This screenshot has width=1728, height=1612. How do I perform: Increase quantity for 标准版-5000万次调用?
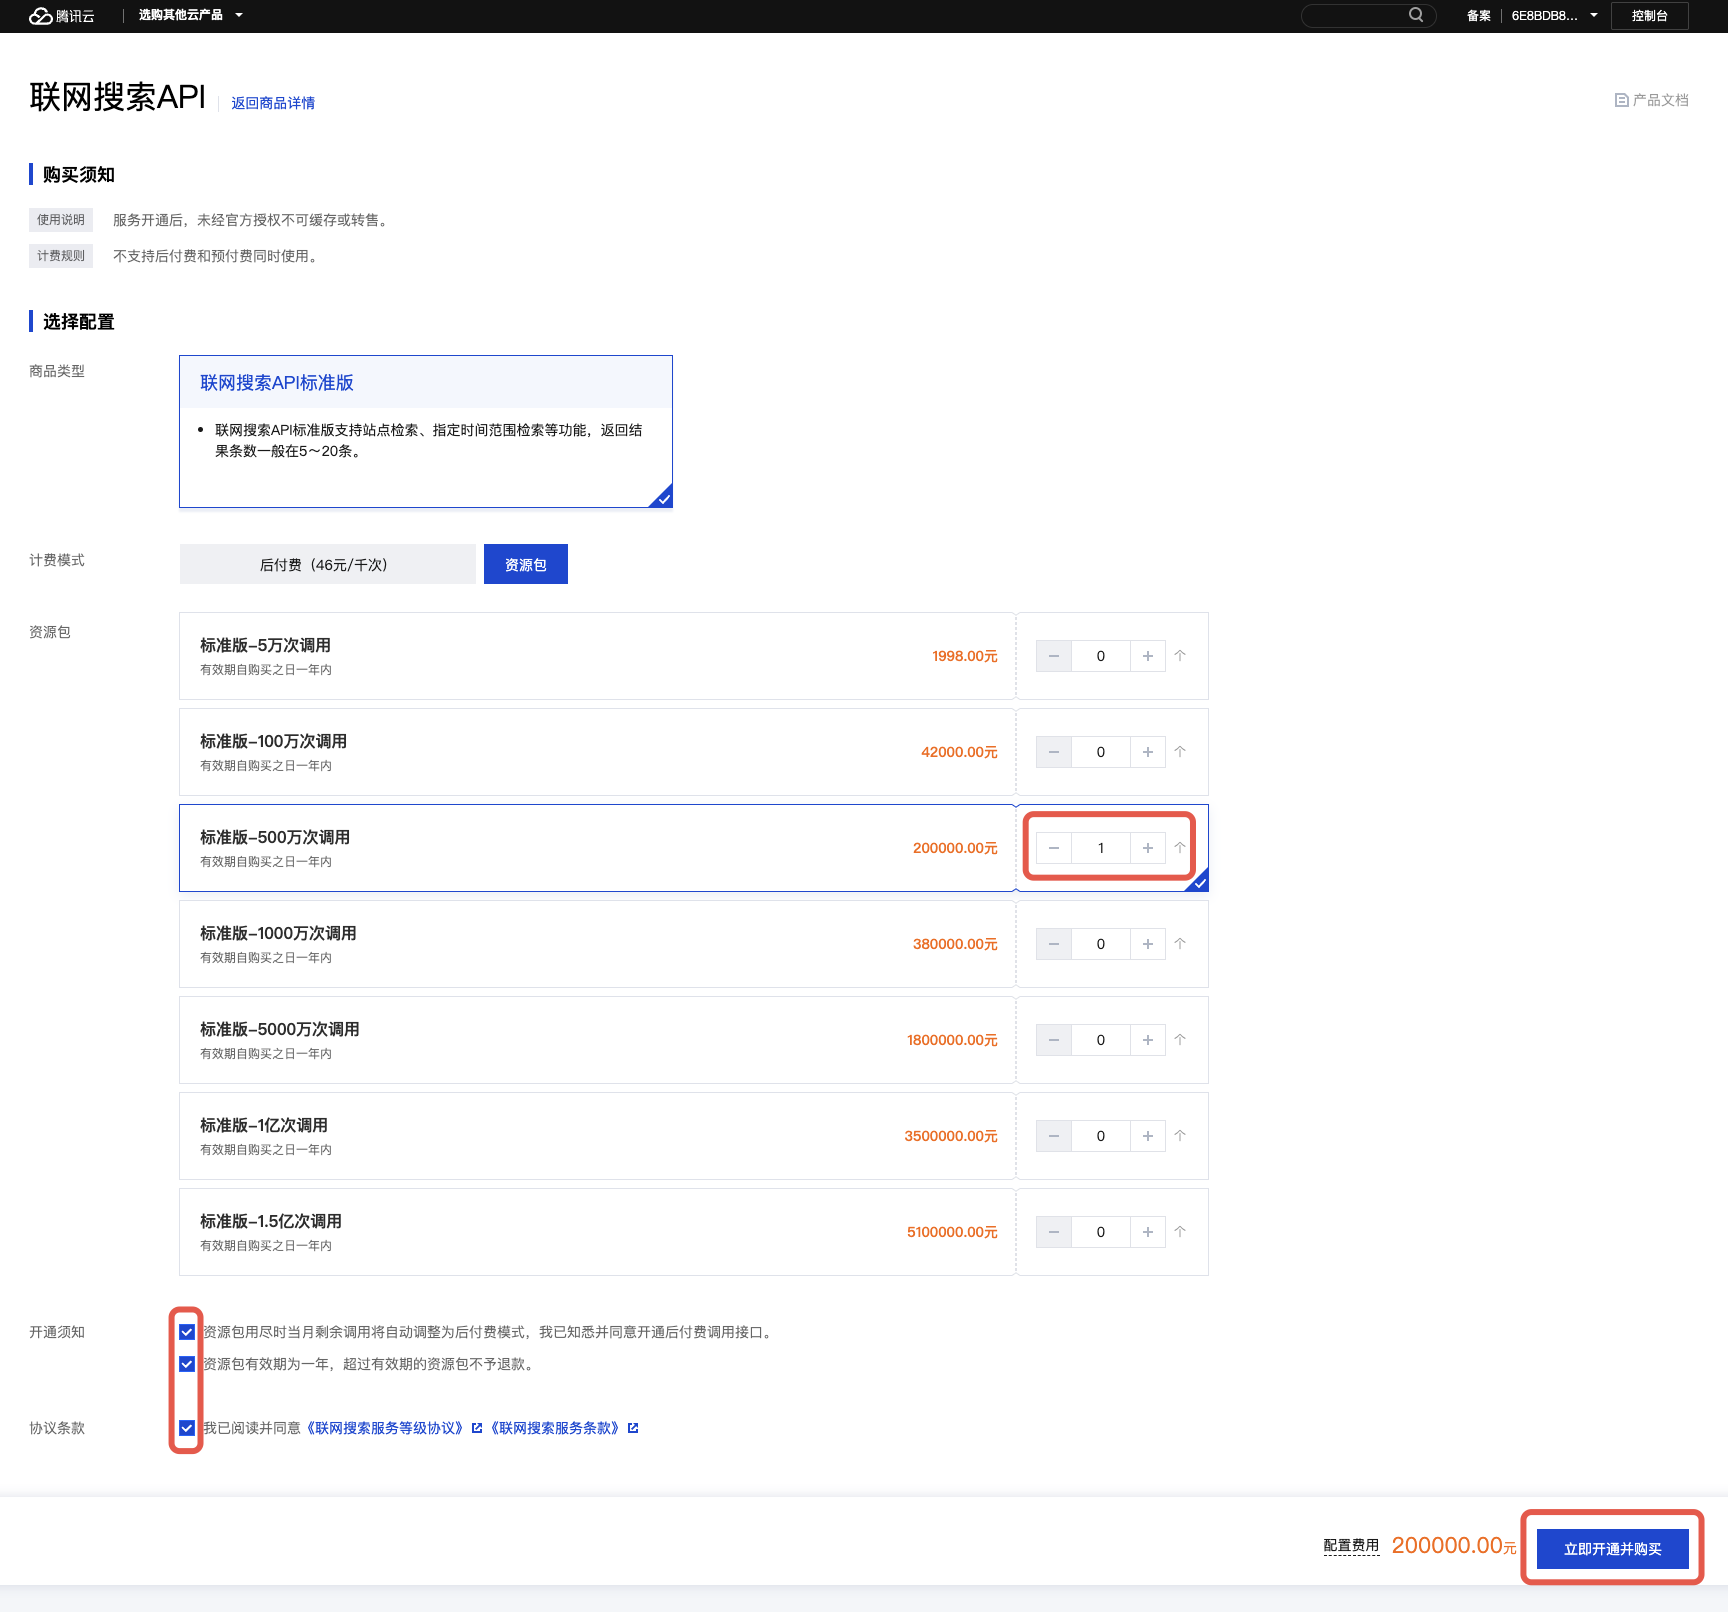[x=1148, y=1040]
